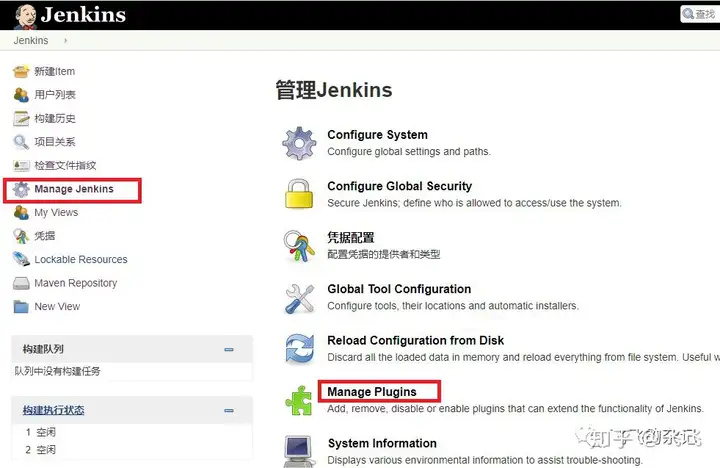720x468 pixels.
Task: Click the Maven Repository drive icon
Action: tap(21, 283)
